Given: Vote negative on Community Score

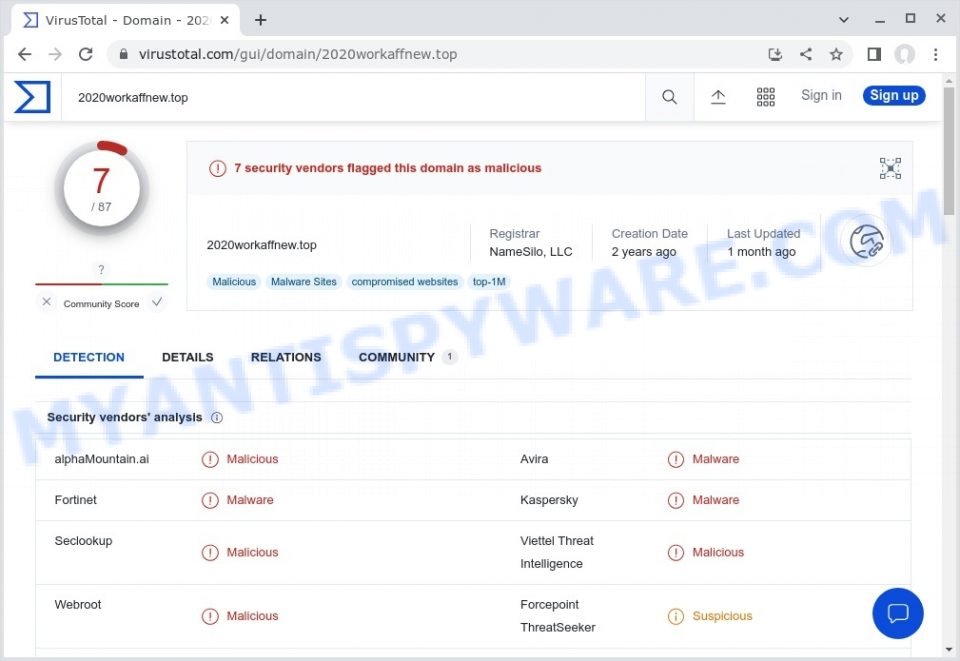Looking at the screenshot, I should pyautogui.click(x=47, y=302).
